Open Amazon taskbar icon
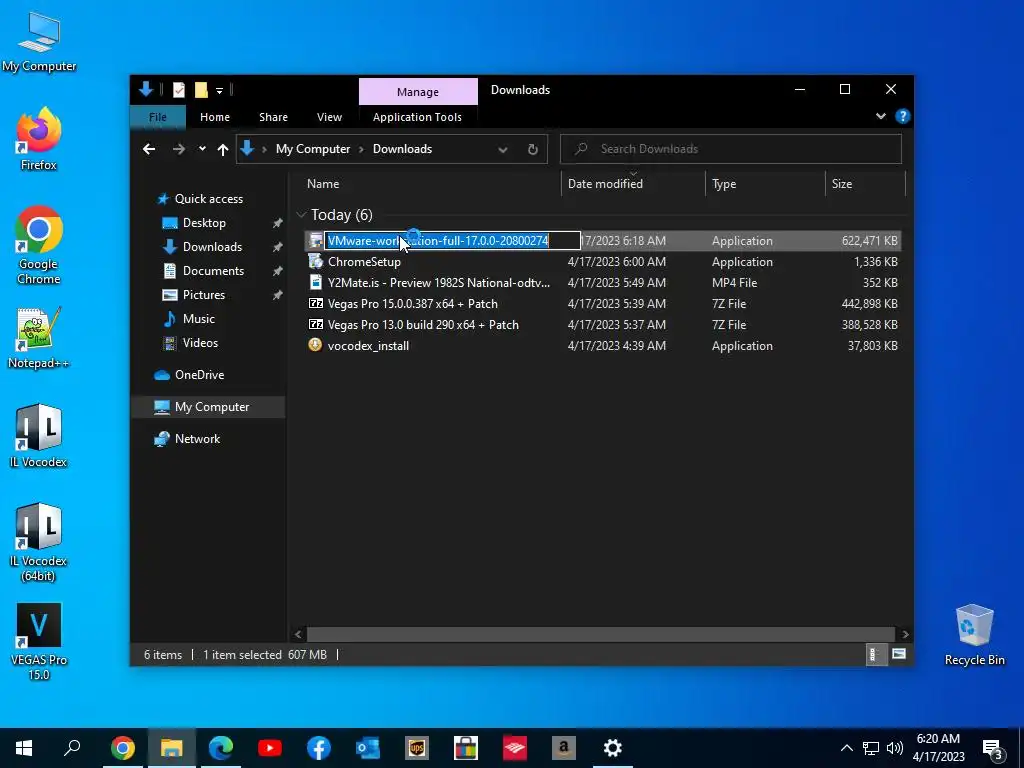Viewport: 1024px width, 768px height. click(564, 748)
